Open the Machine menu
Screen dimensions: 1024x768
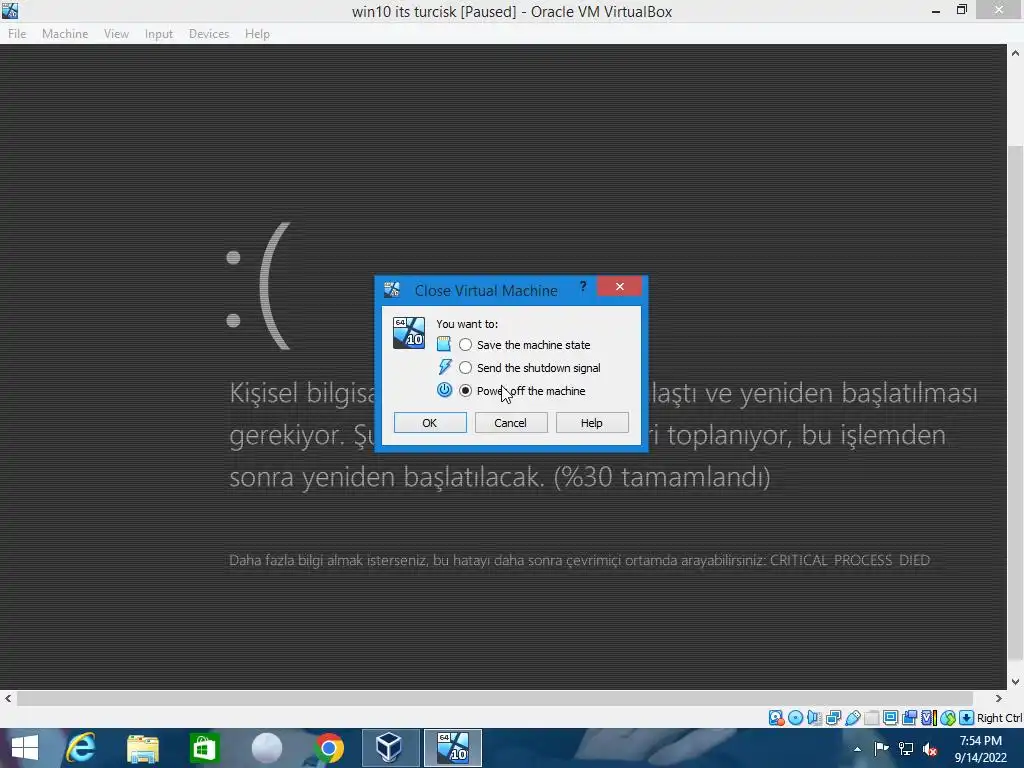click(65, 34)
